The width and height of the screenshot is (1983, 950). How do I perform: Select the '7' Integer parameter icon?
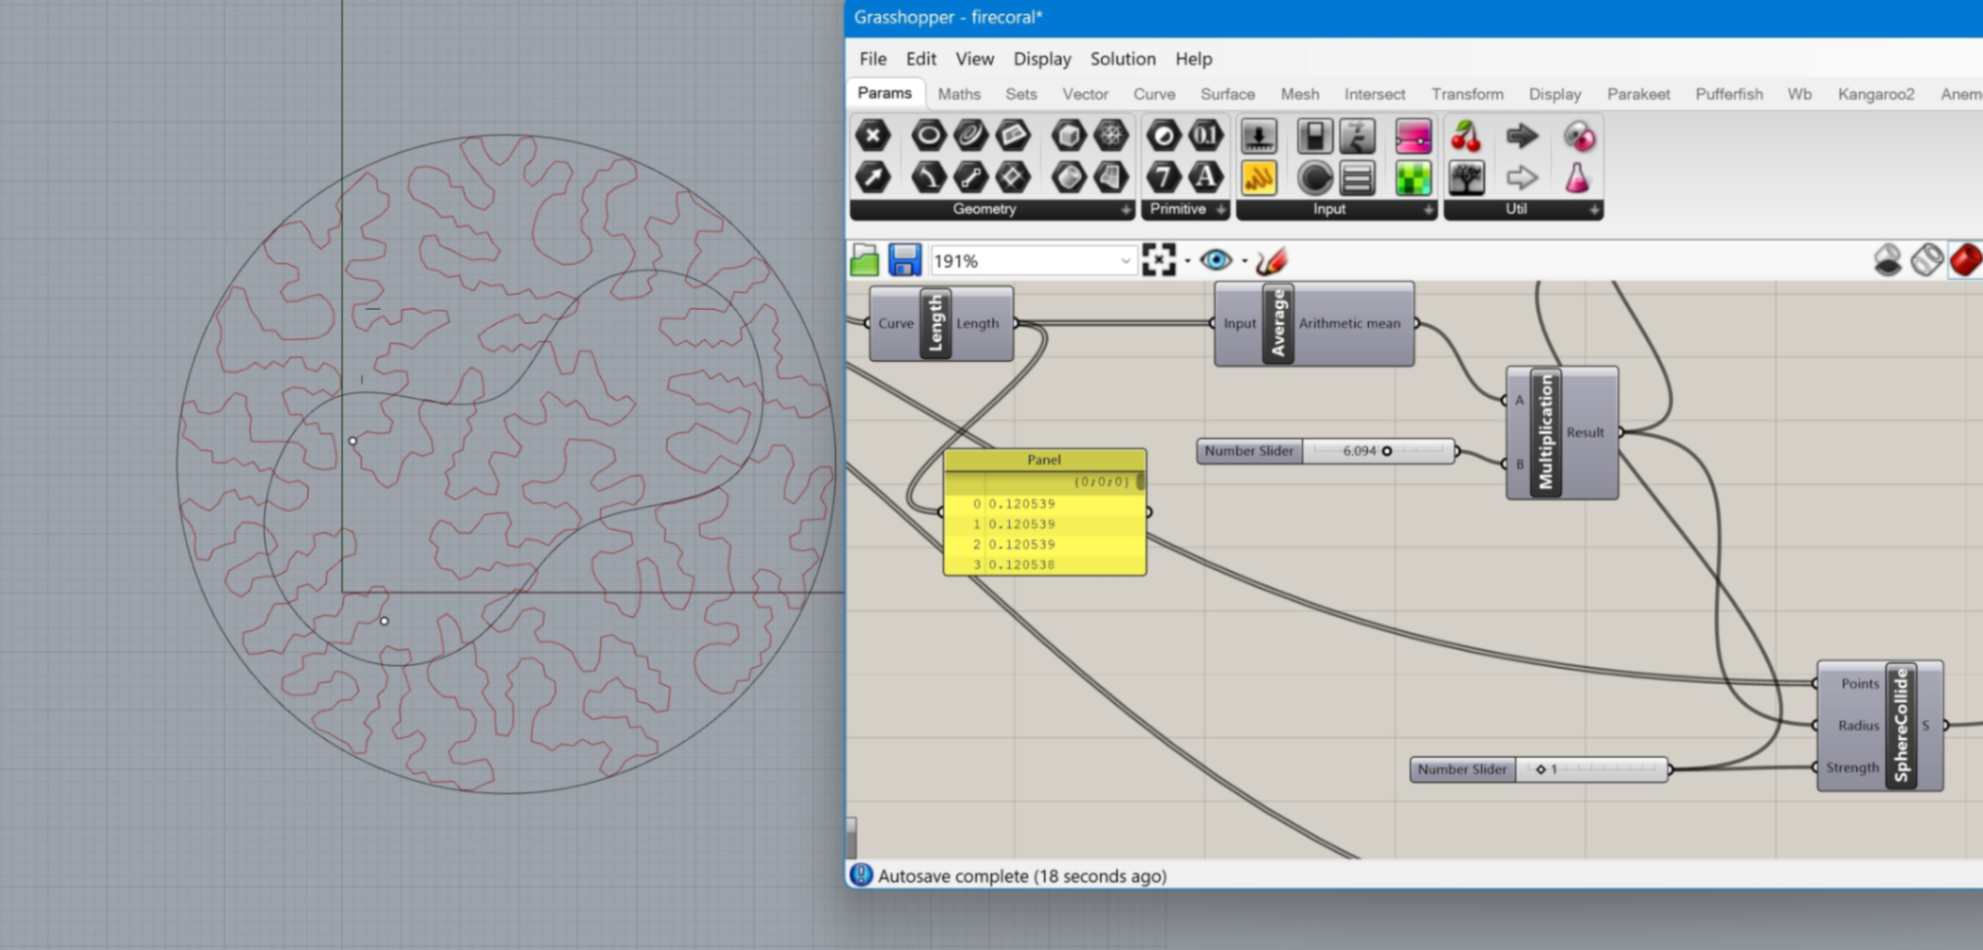pyautogui.click(x=1163, y=178)
